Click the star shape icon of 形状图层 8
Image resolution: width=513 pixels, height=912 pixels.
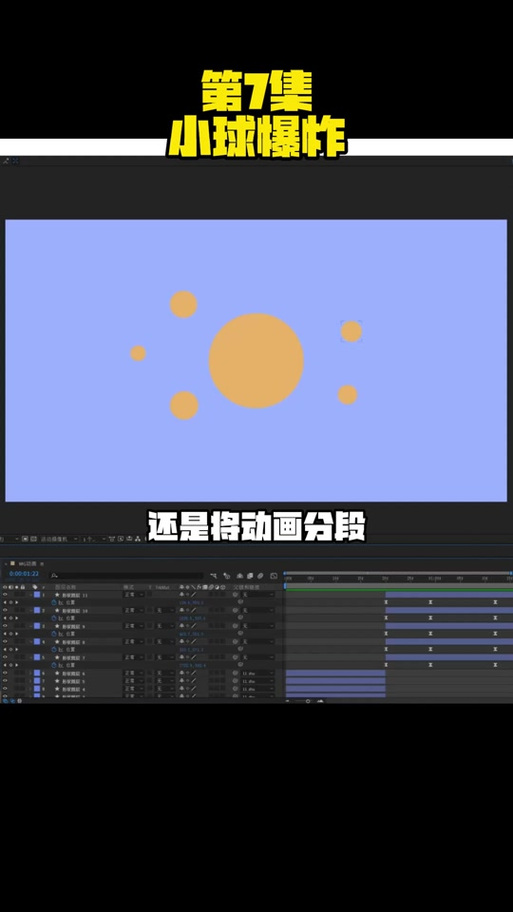(x=57, y=642)
